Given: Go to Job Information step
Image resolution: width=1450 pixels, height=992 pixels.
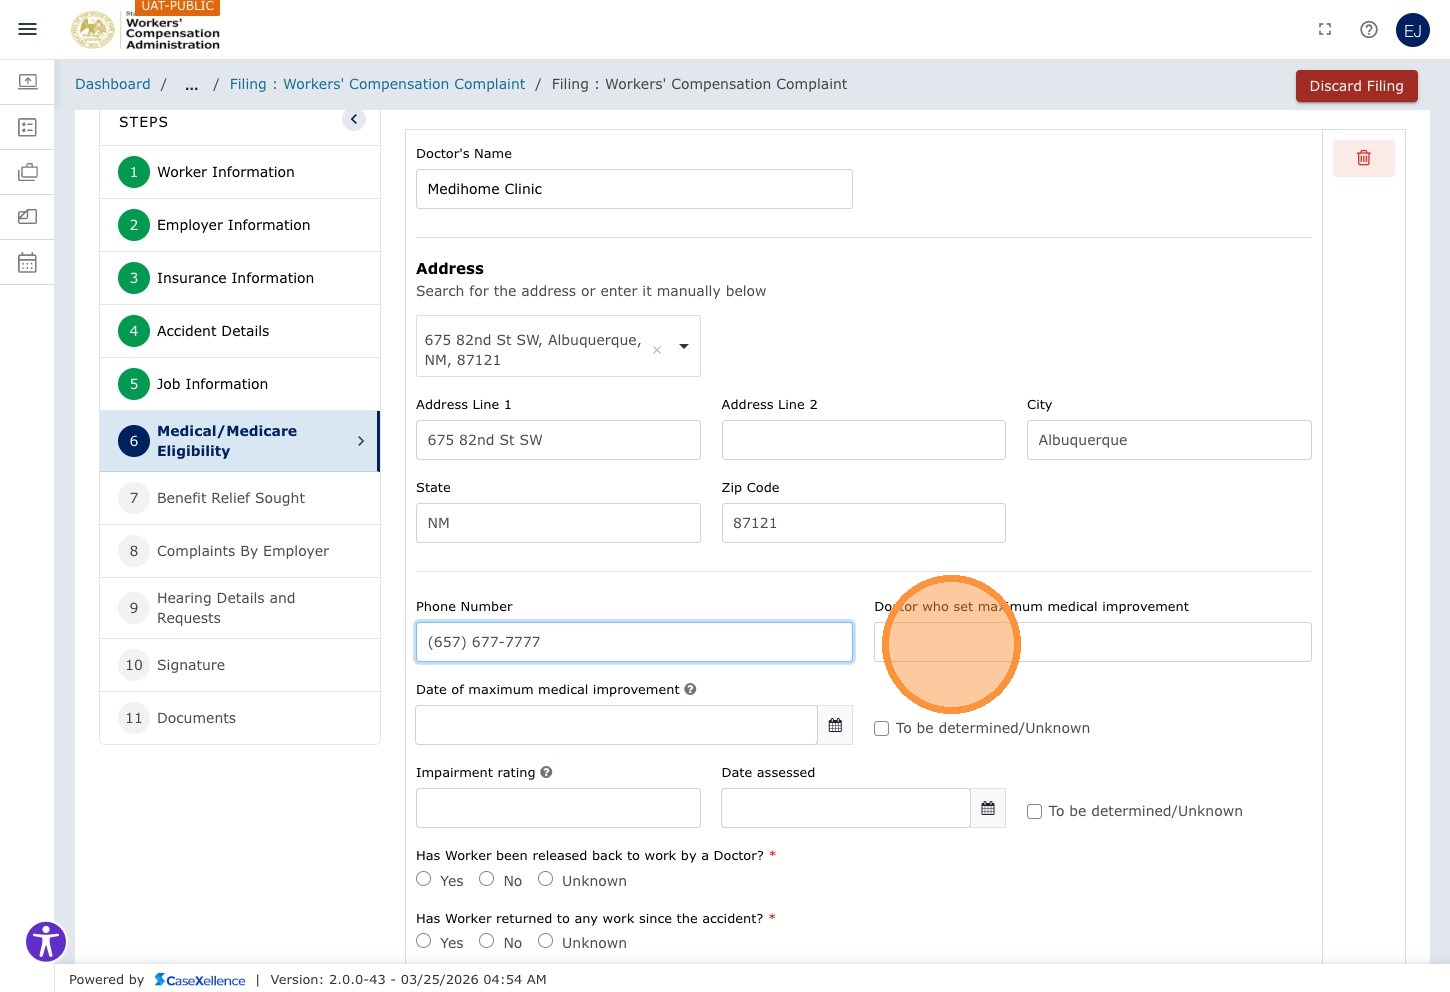Looking at the screenshot, I should 240,384.
